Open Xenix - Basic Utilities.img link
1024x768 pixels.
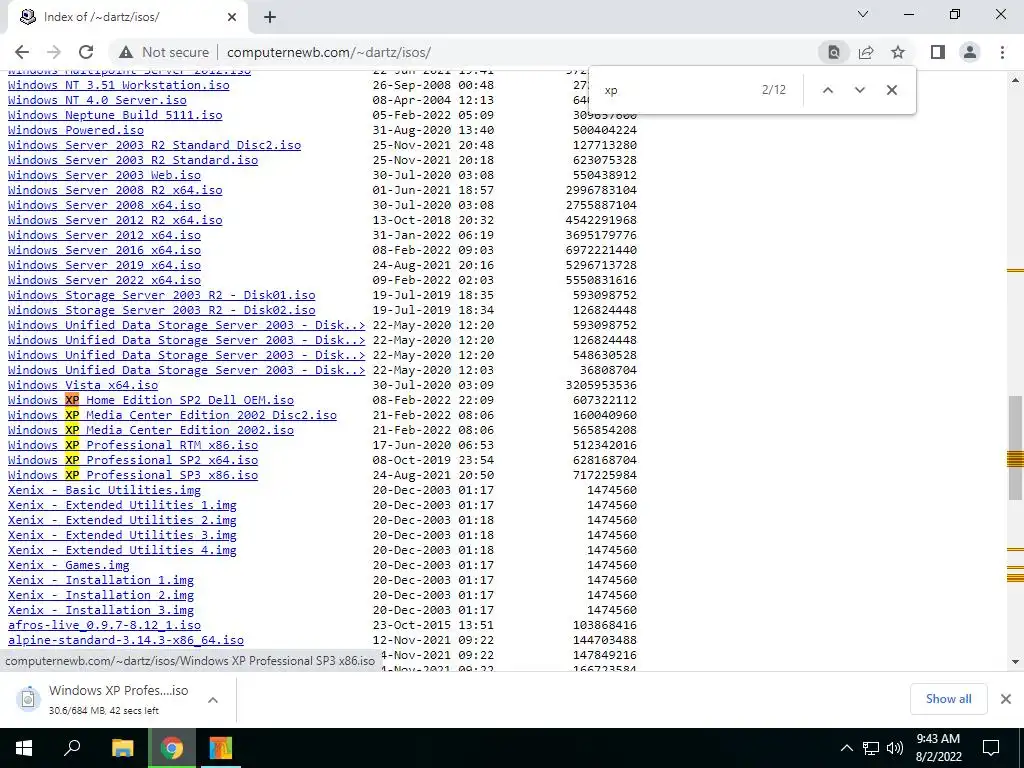[x=104, y=490]
